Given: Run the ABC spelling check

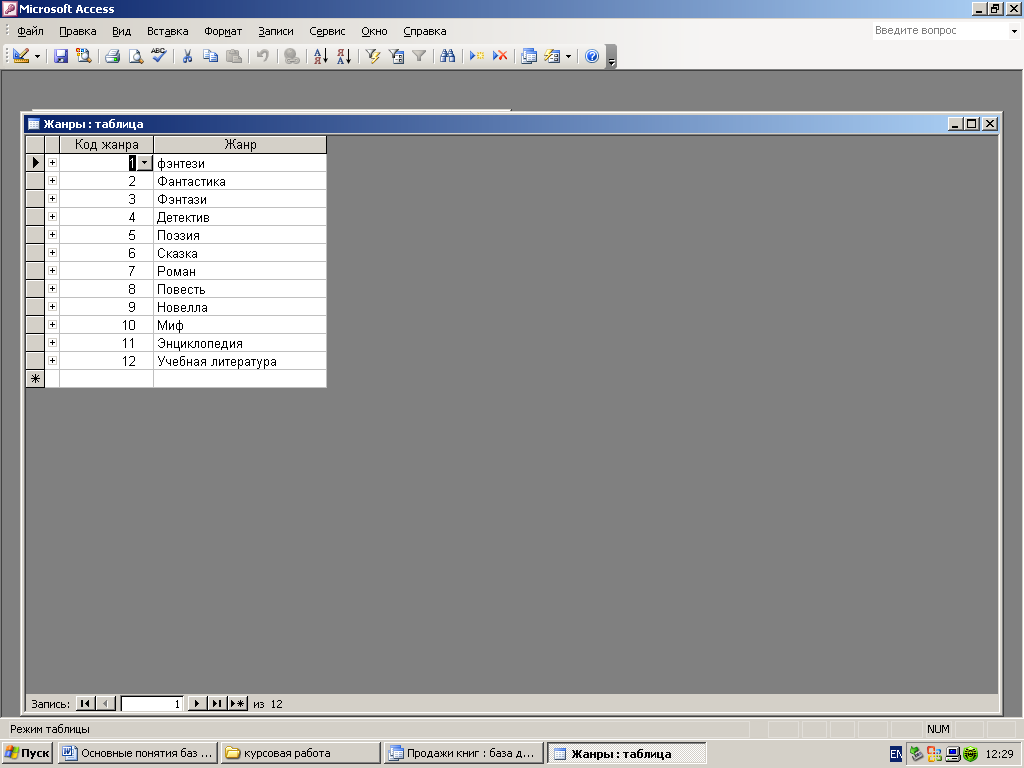Looking at the screenshot, I should (x=159, y=56).
